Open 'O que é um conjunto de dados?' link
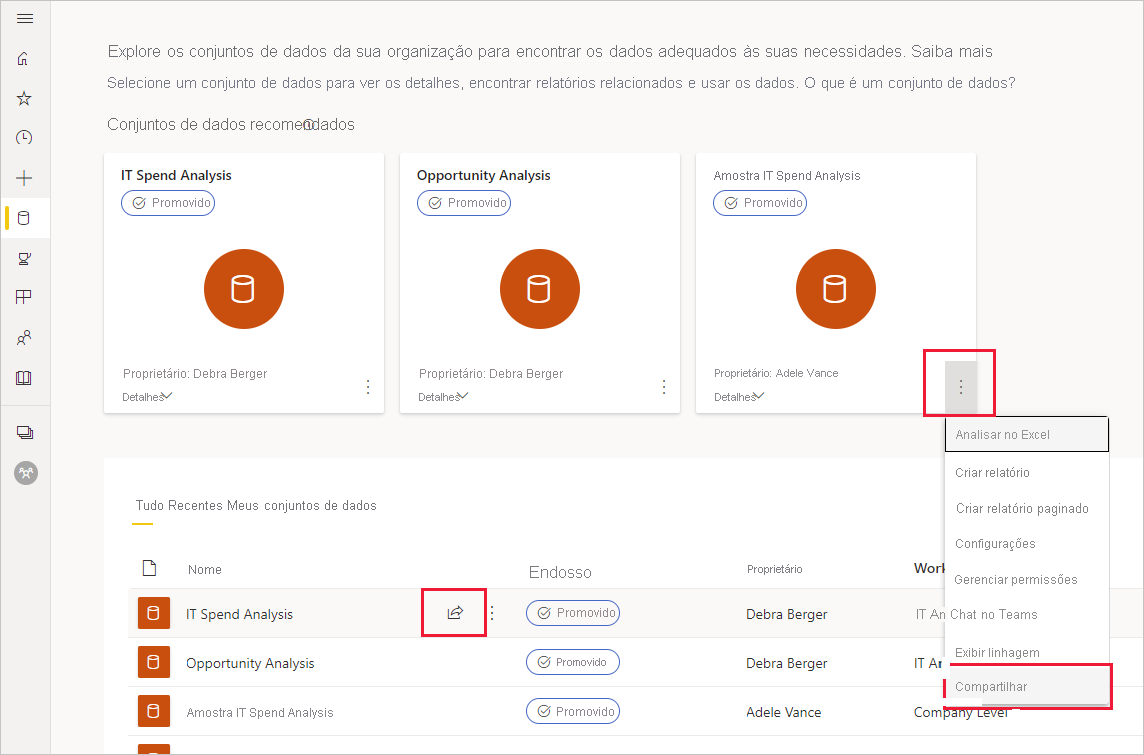Viewport: 1144px width, 755px height. [910, 83]
